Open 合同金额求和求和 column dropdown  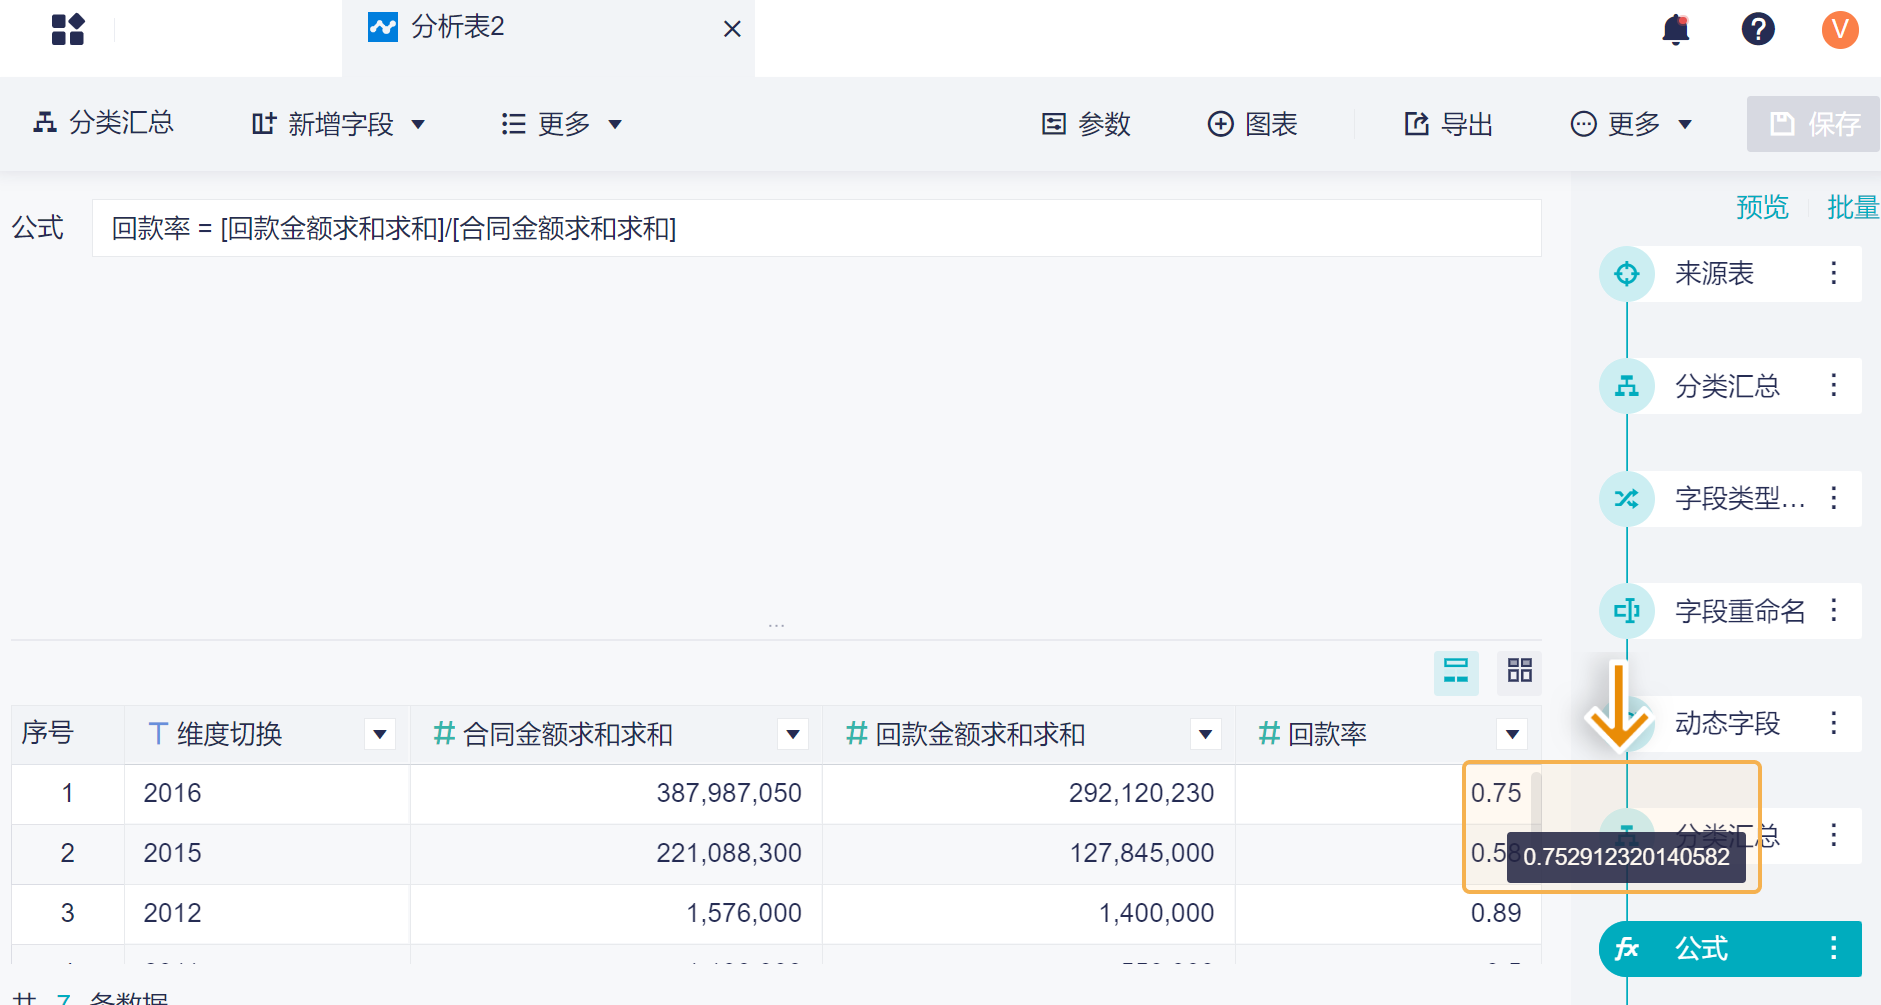coord(793,735)
